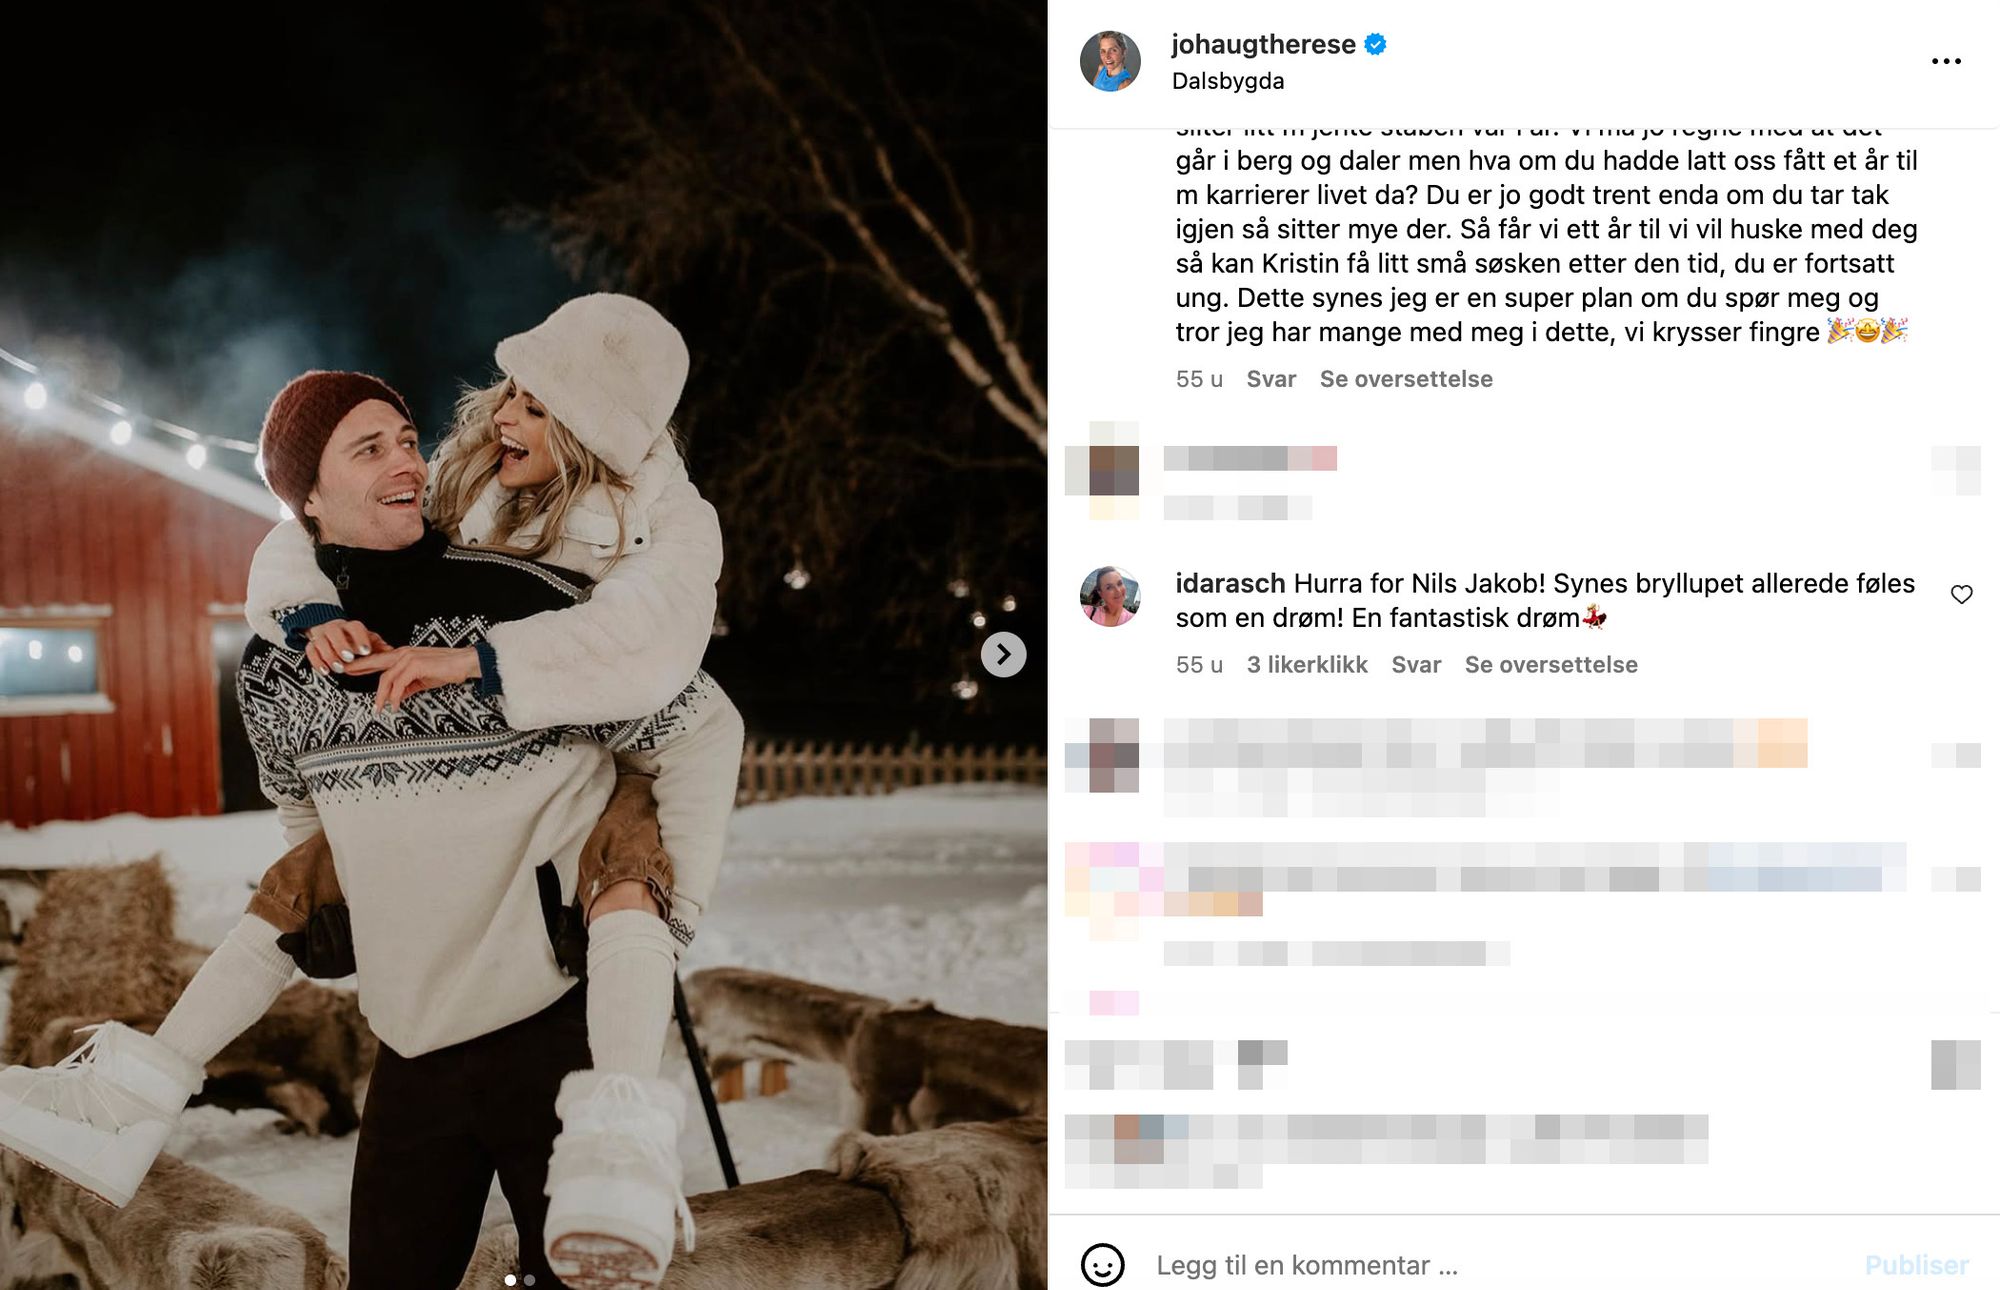The width and height of the screenshot is (2000, 1290).
Task: Reply with Svar under the long comment
Action: tap(1271, 379)
